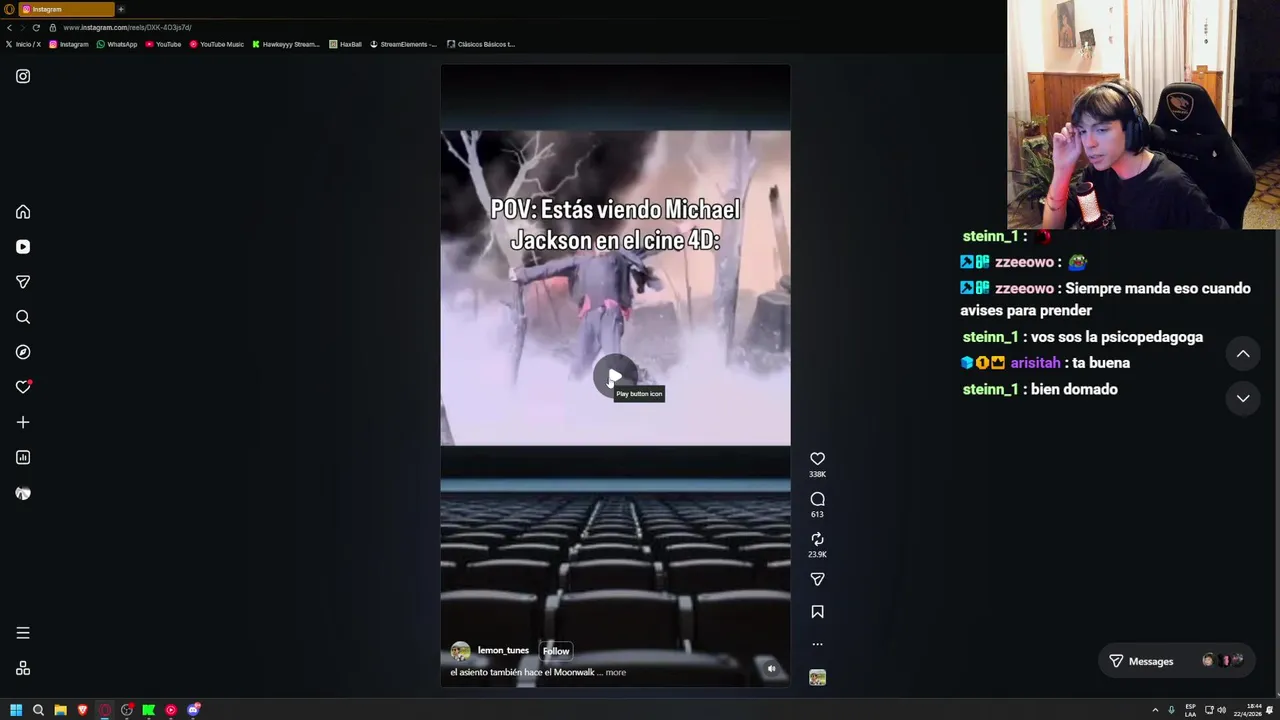Share the reel via the send icon
The width and height of the screenshot is (1280, 720).
[817, 579]
